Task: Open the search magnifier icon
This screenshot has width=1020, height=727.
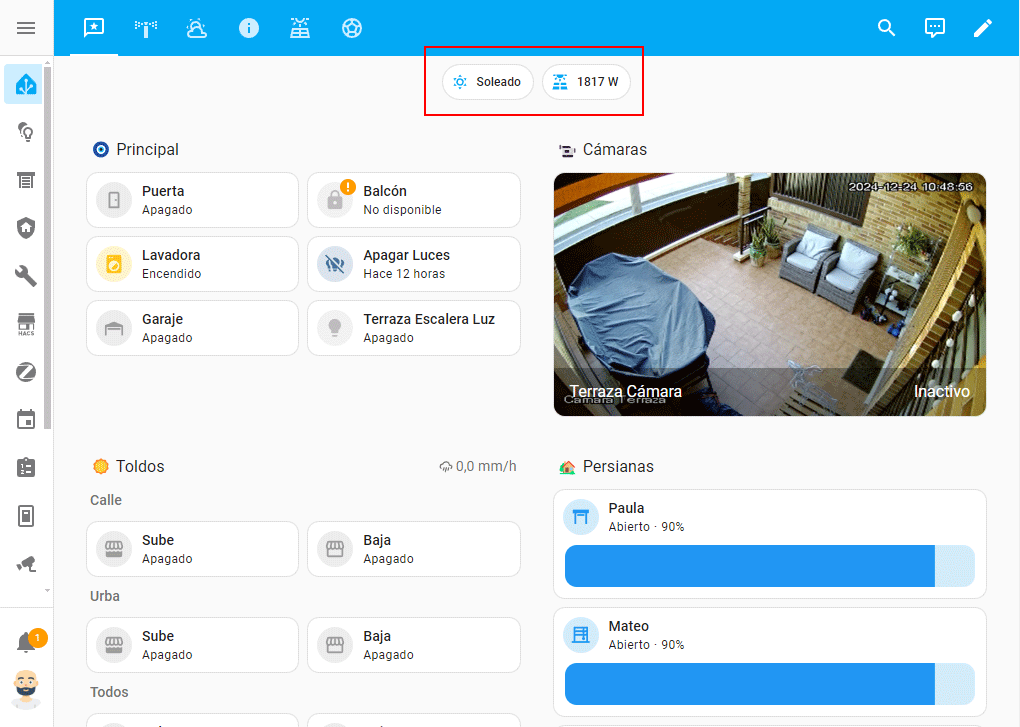Action: (x=886, y=28)
